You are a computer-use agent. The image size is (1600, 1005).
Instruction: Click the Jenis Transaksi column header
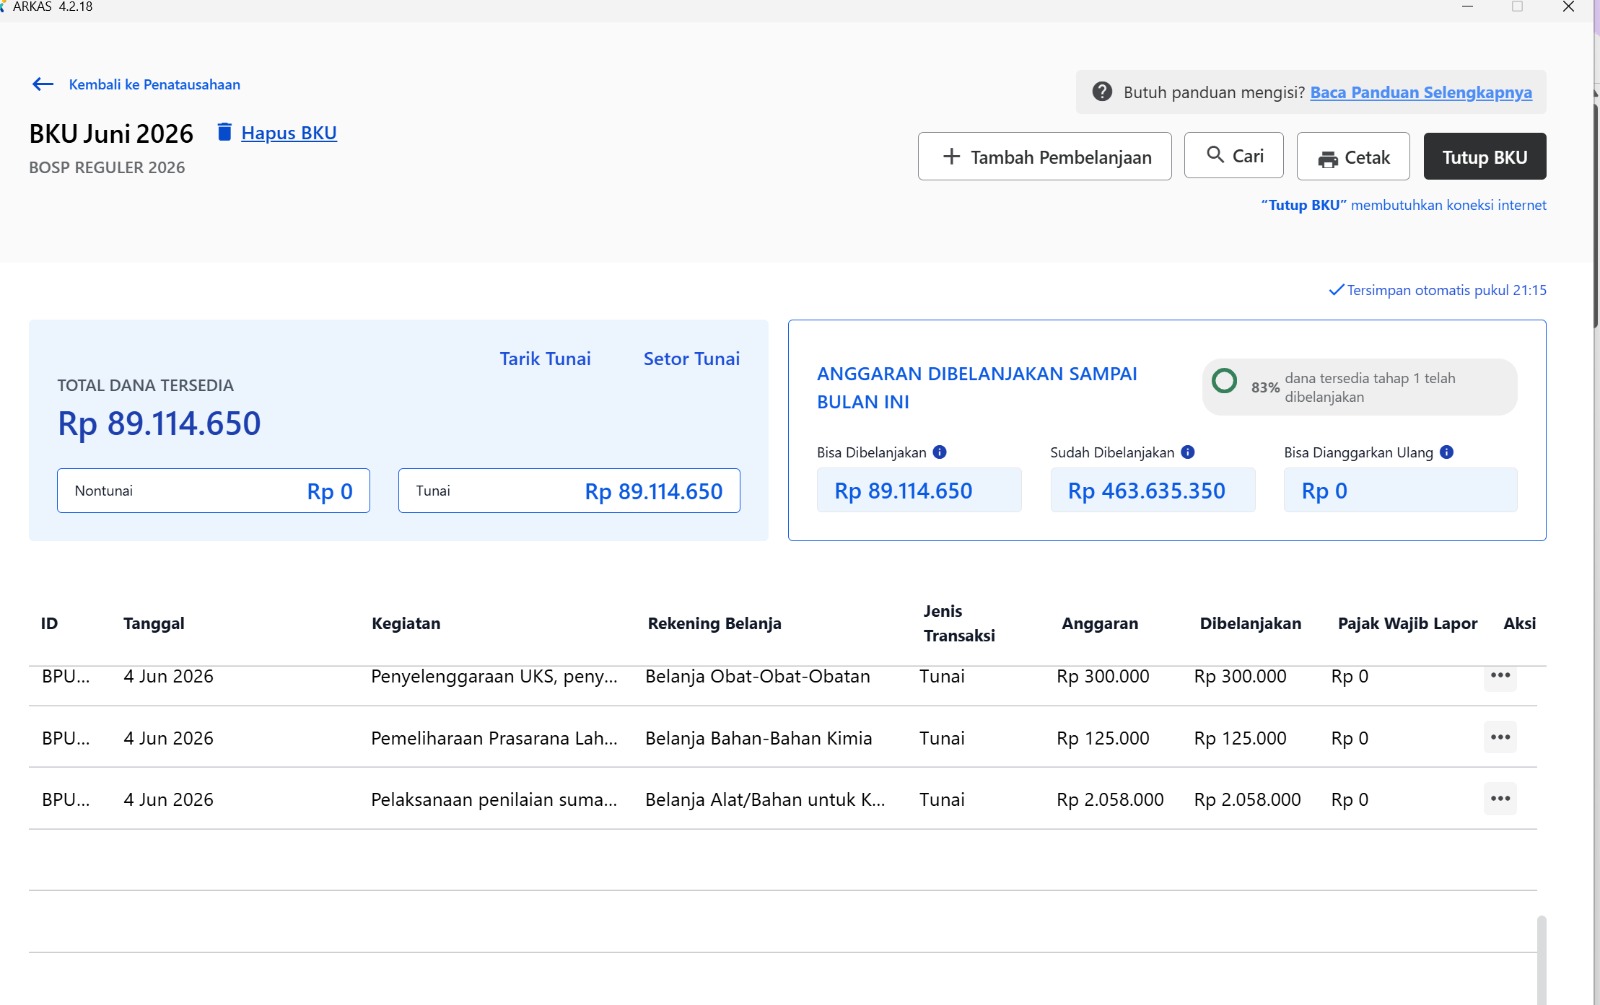coord(959,623)
